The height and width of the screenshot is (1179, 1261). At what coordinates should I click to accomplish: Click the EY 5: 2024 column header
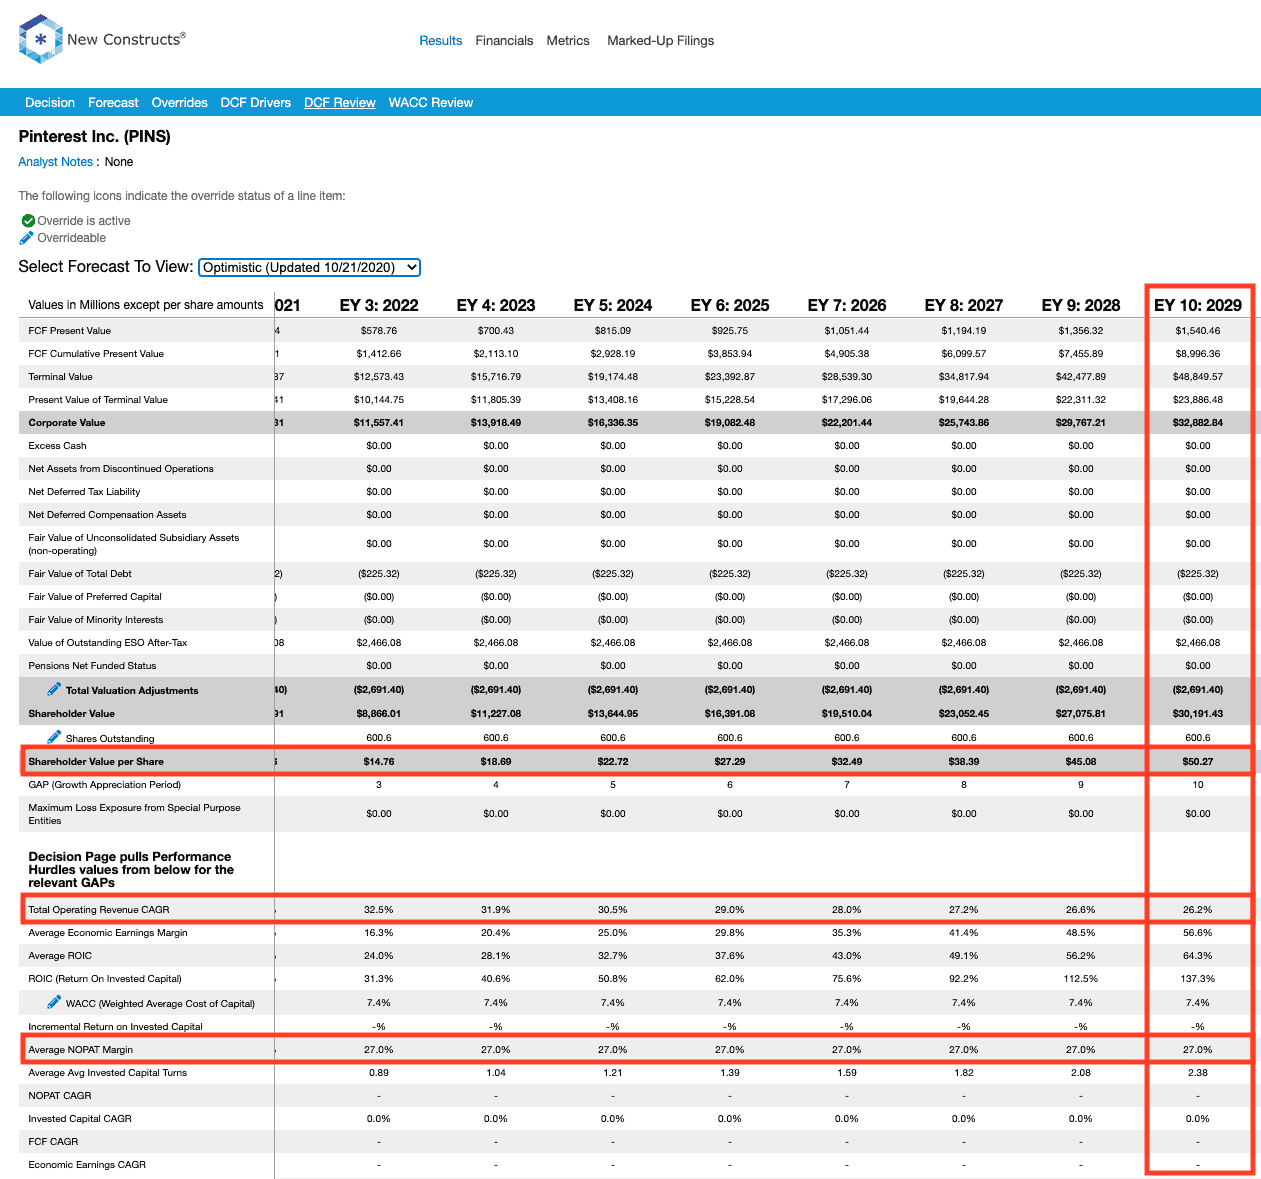click(613, 305)
